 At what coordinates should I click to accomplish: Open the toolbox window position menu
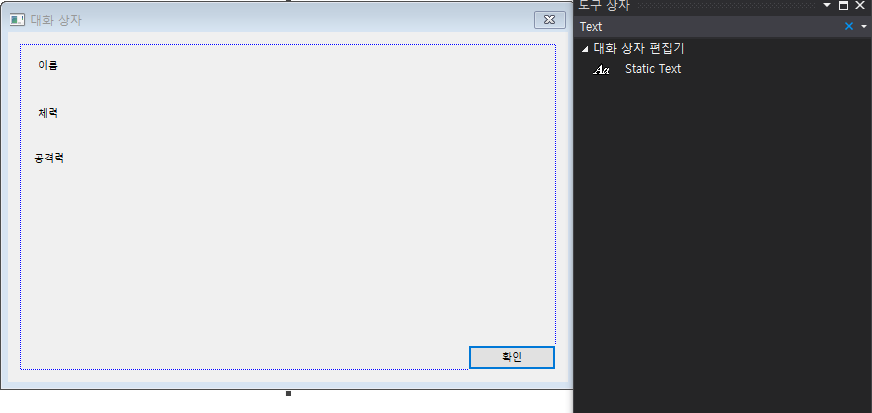coord(827,6)
